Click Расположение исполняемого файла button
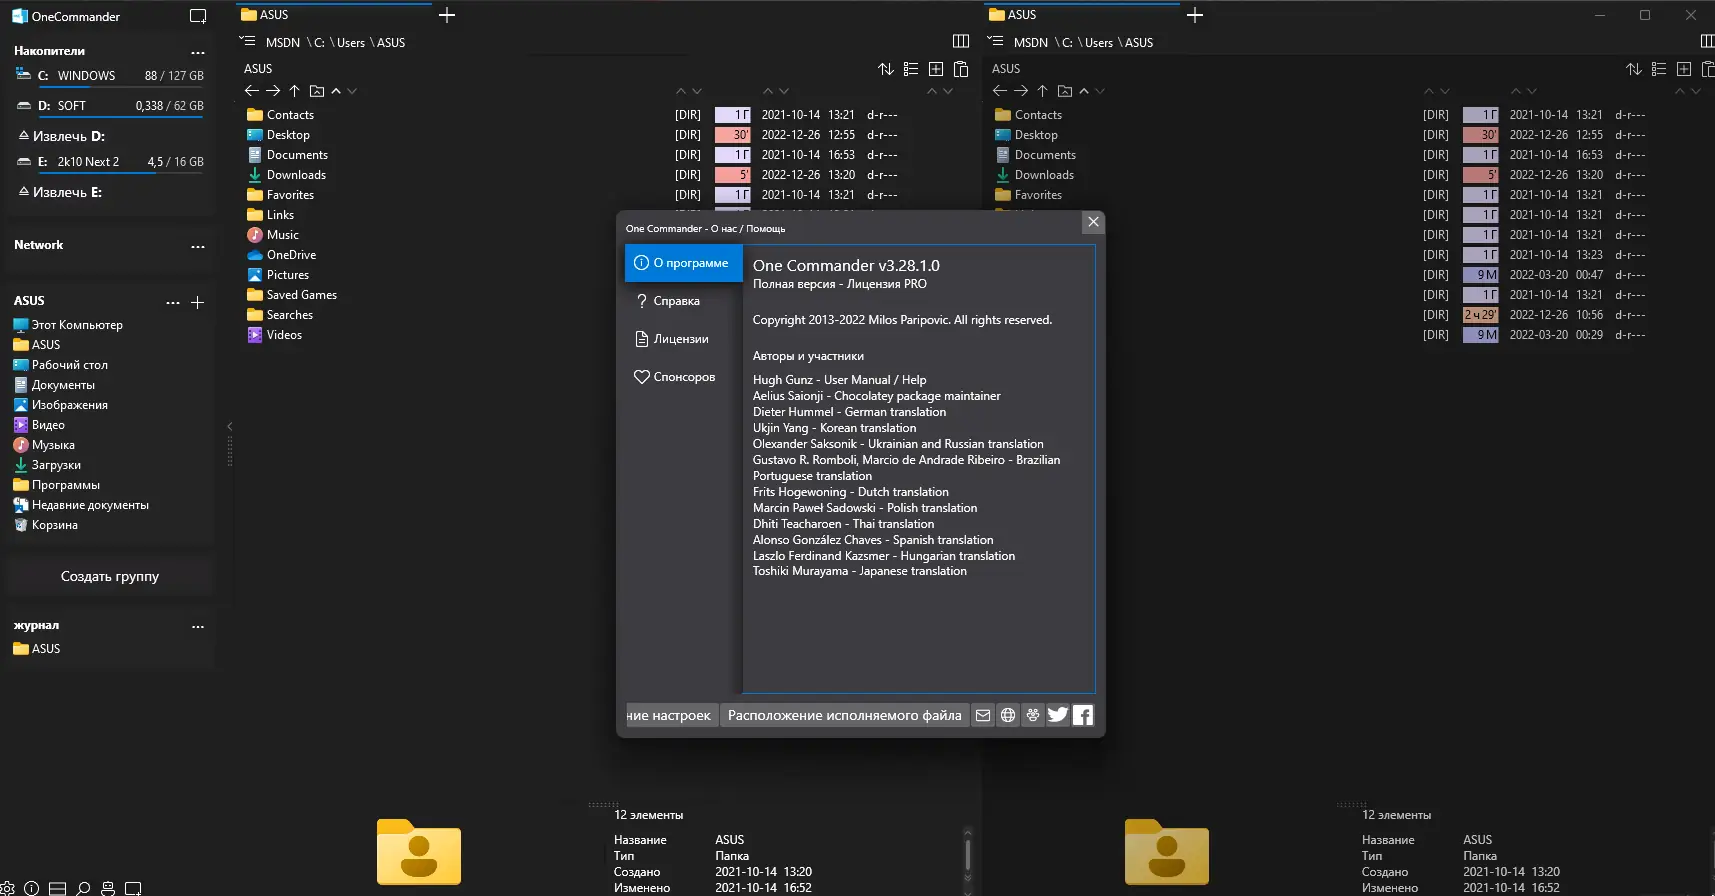 pyautogui.click(x=845, y=715)
